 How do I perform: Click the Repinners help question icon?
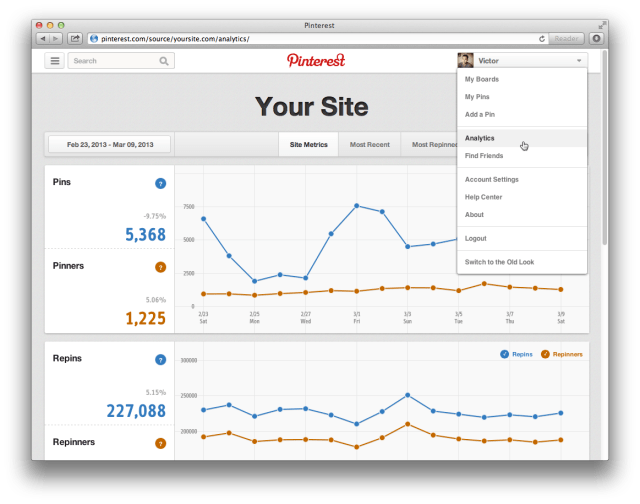[x=160, y=443]
